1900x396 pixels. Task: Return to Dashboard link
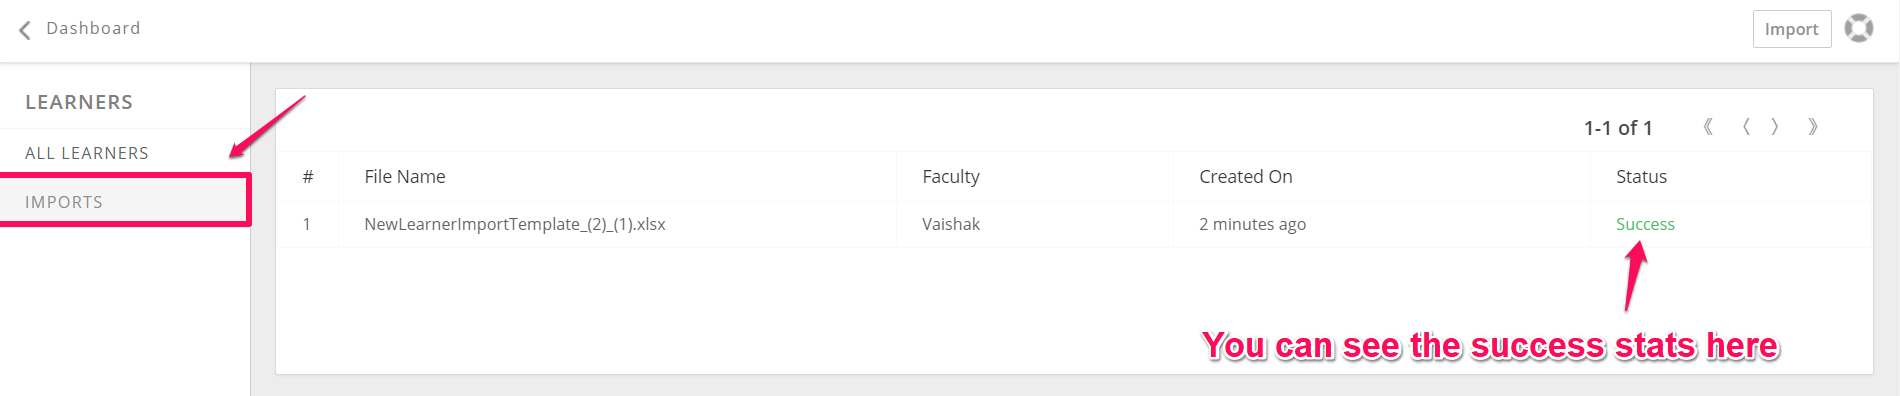click(x=93, y=28)
